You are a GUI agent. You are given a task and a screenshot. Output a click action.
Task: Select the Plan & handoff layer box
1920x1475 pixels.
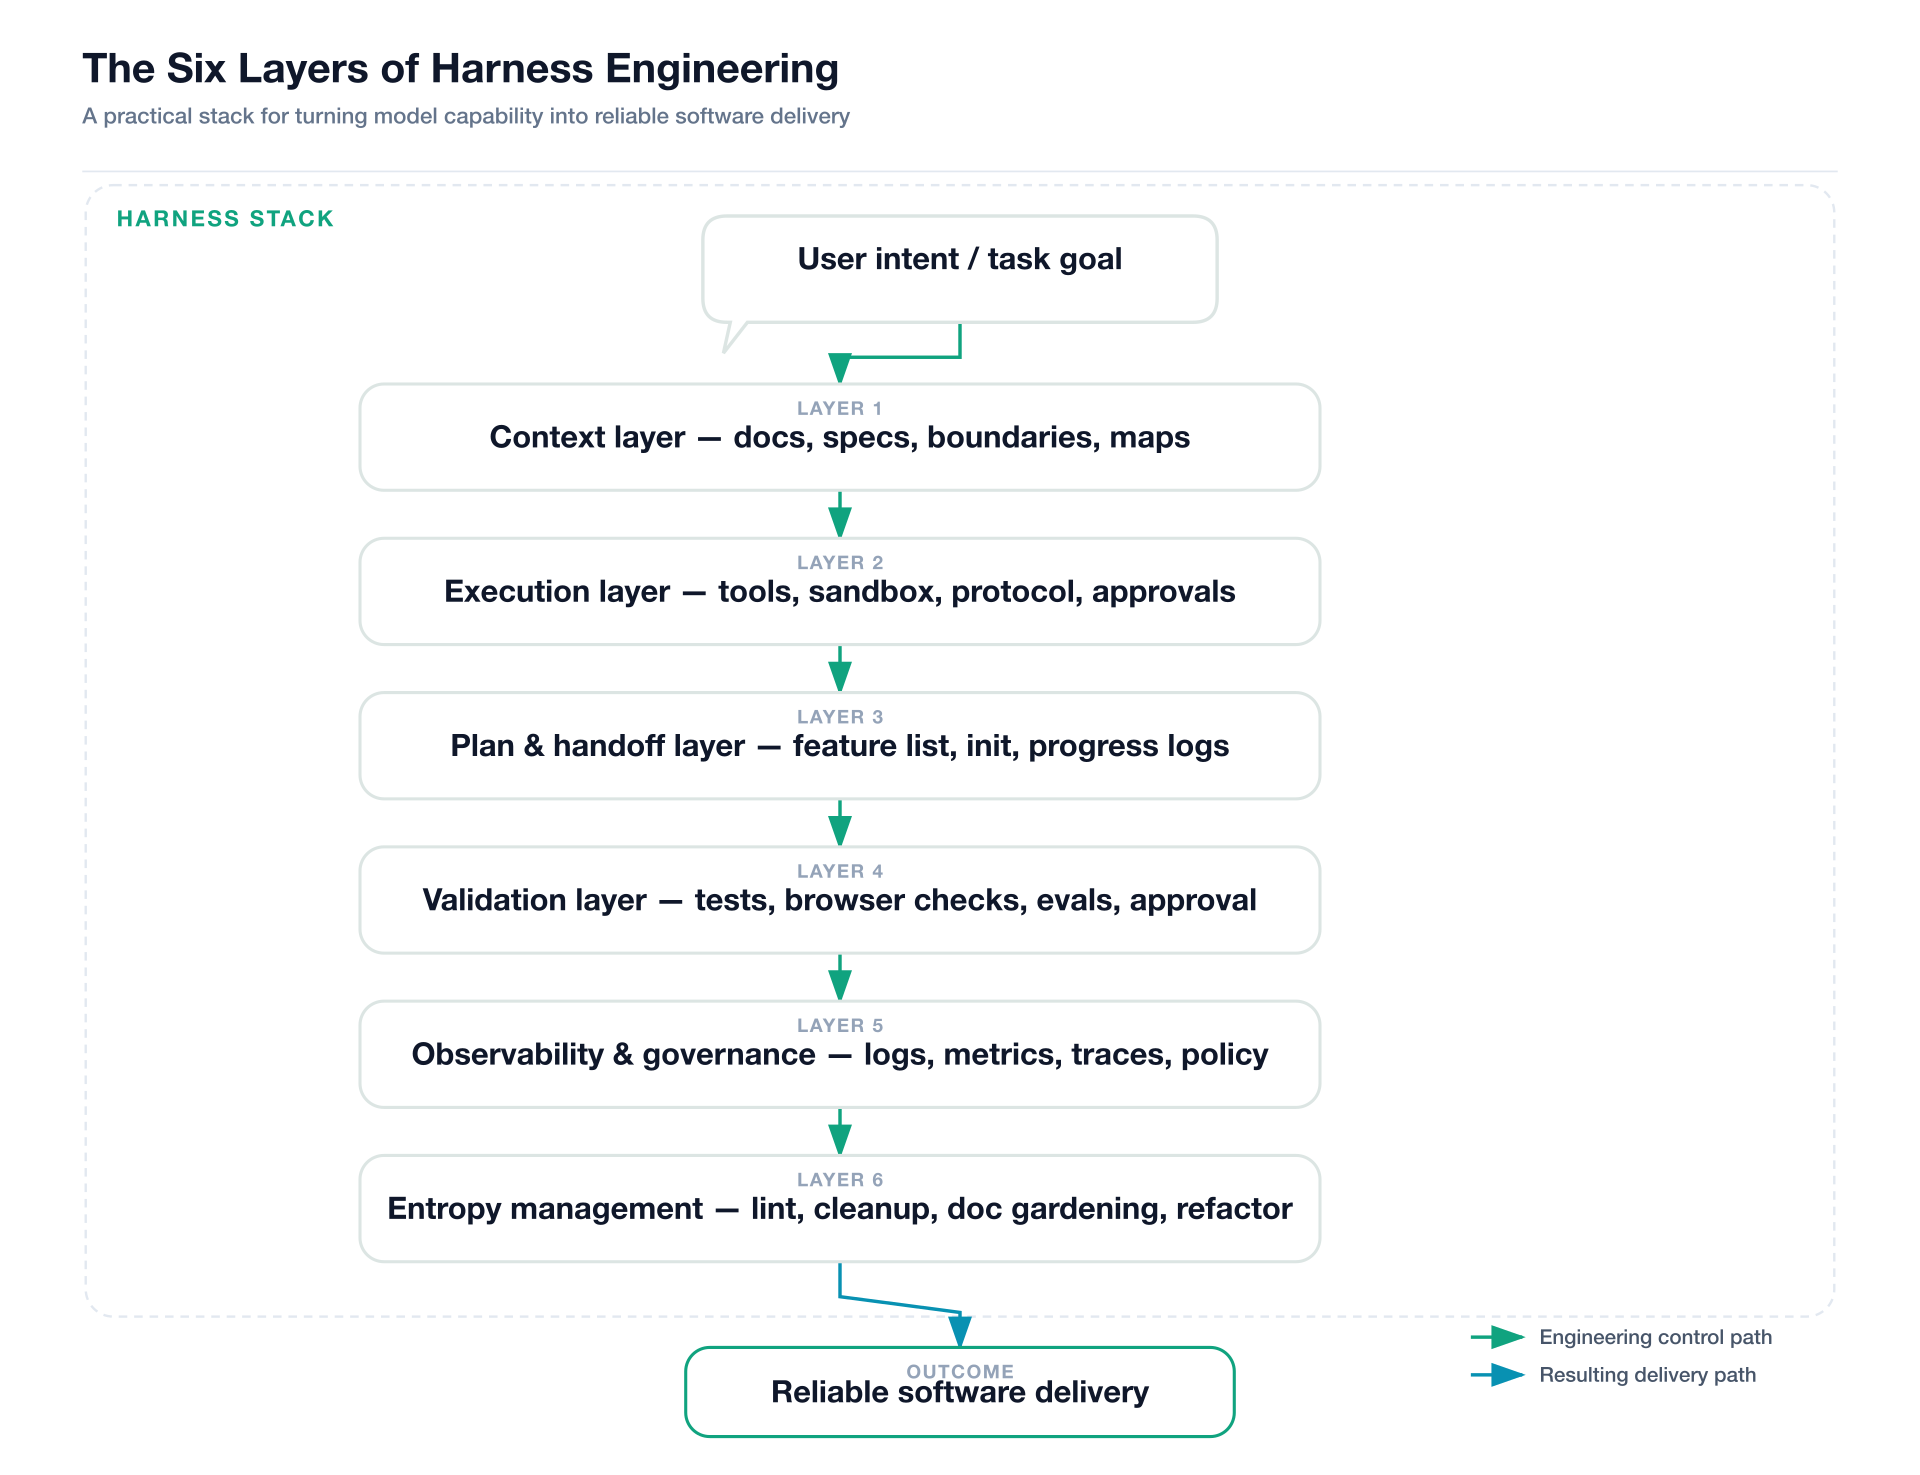click(839, 746)
